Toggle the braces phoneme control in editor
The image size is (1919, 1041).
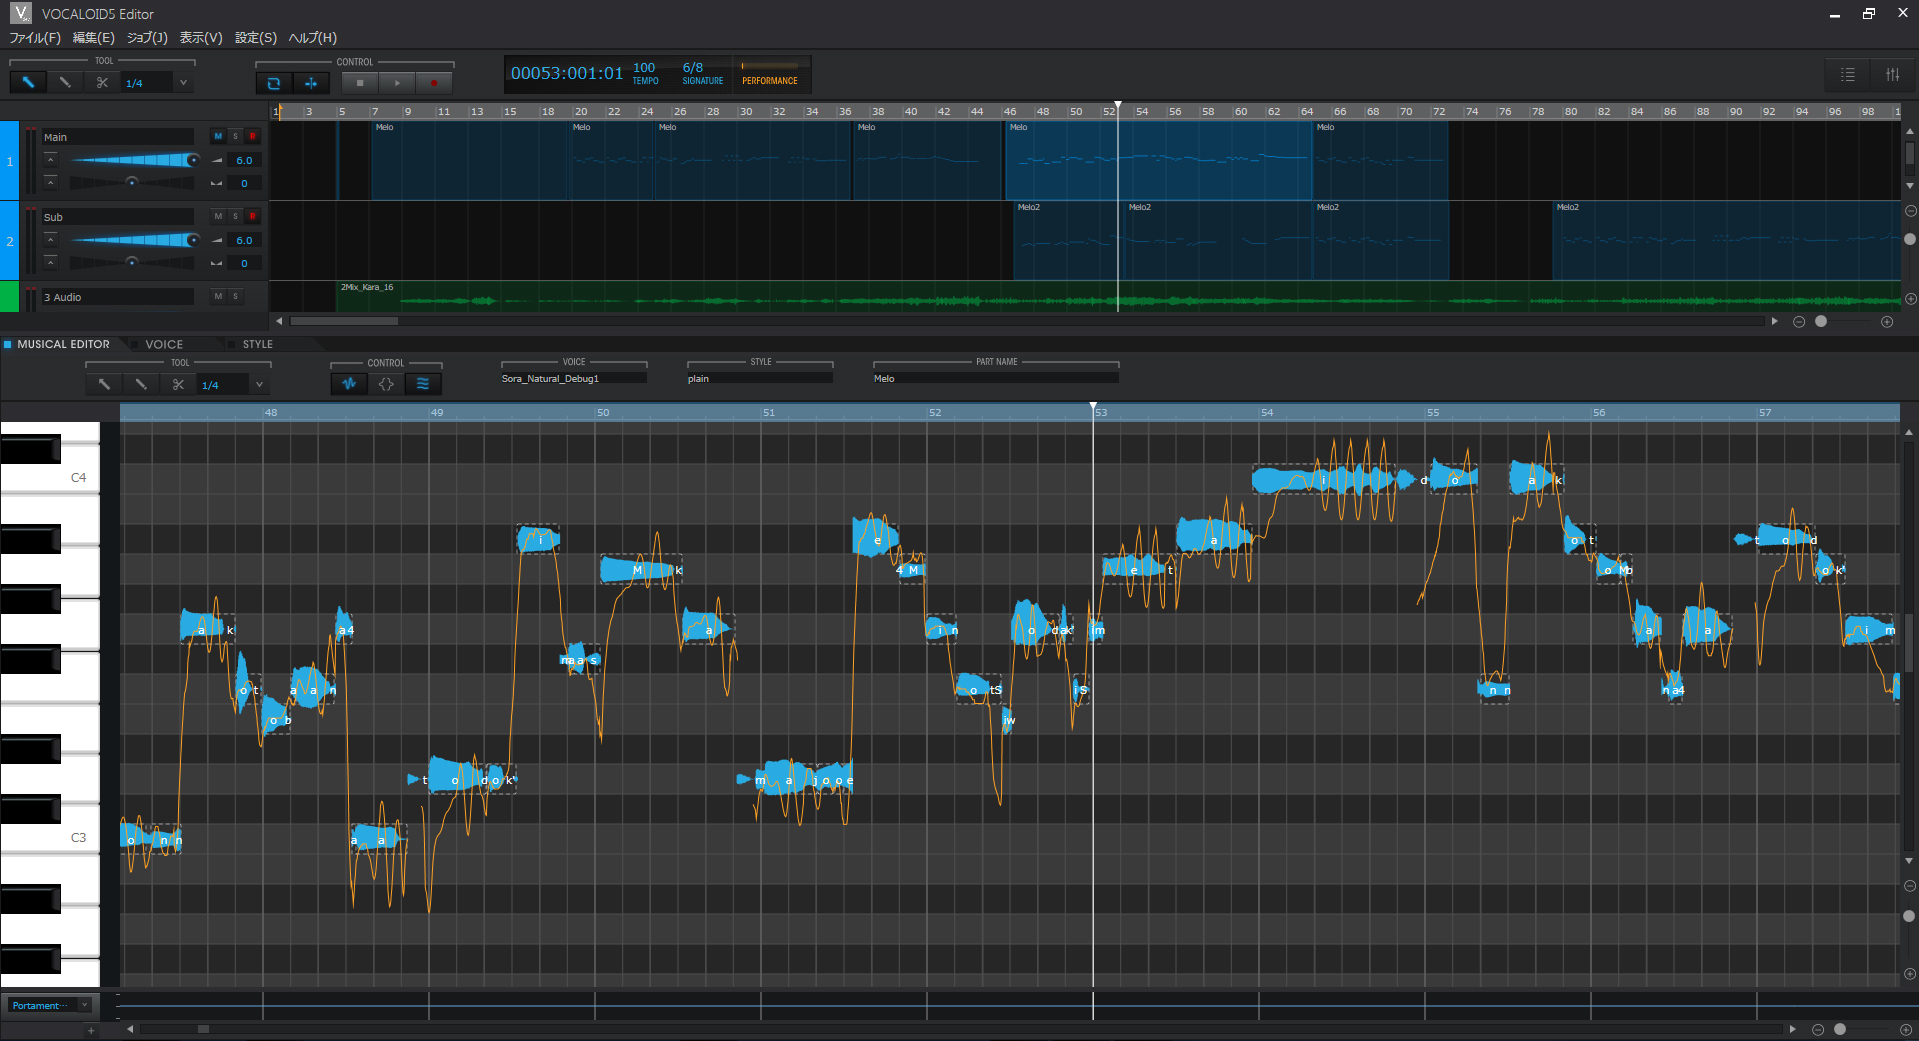(x=386, y=384)
